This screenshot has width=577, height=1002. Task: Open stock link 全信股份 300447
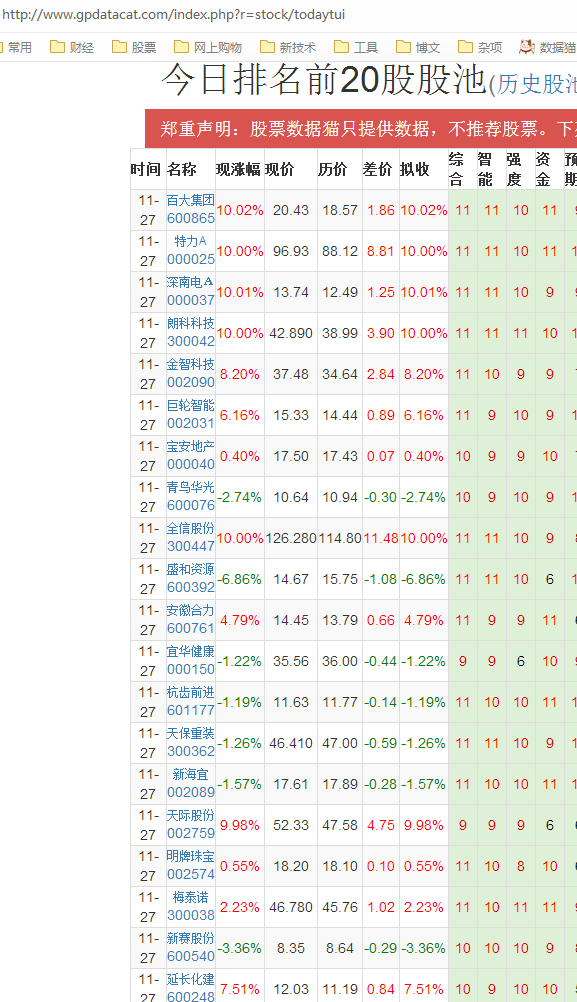[x=190, y=537]
